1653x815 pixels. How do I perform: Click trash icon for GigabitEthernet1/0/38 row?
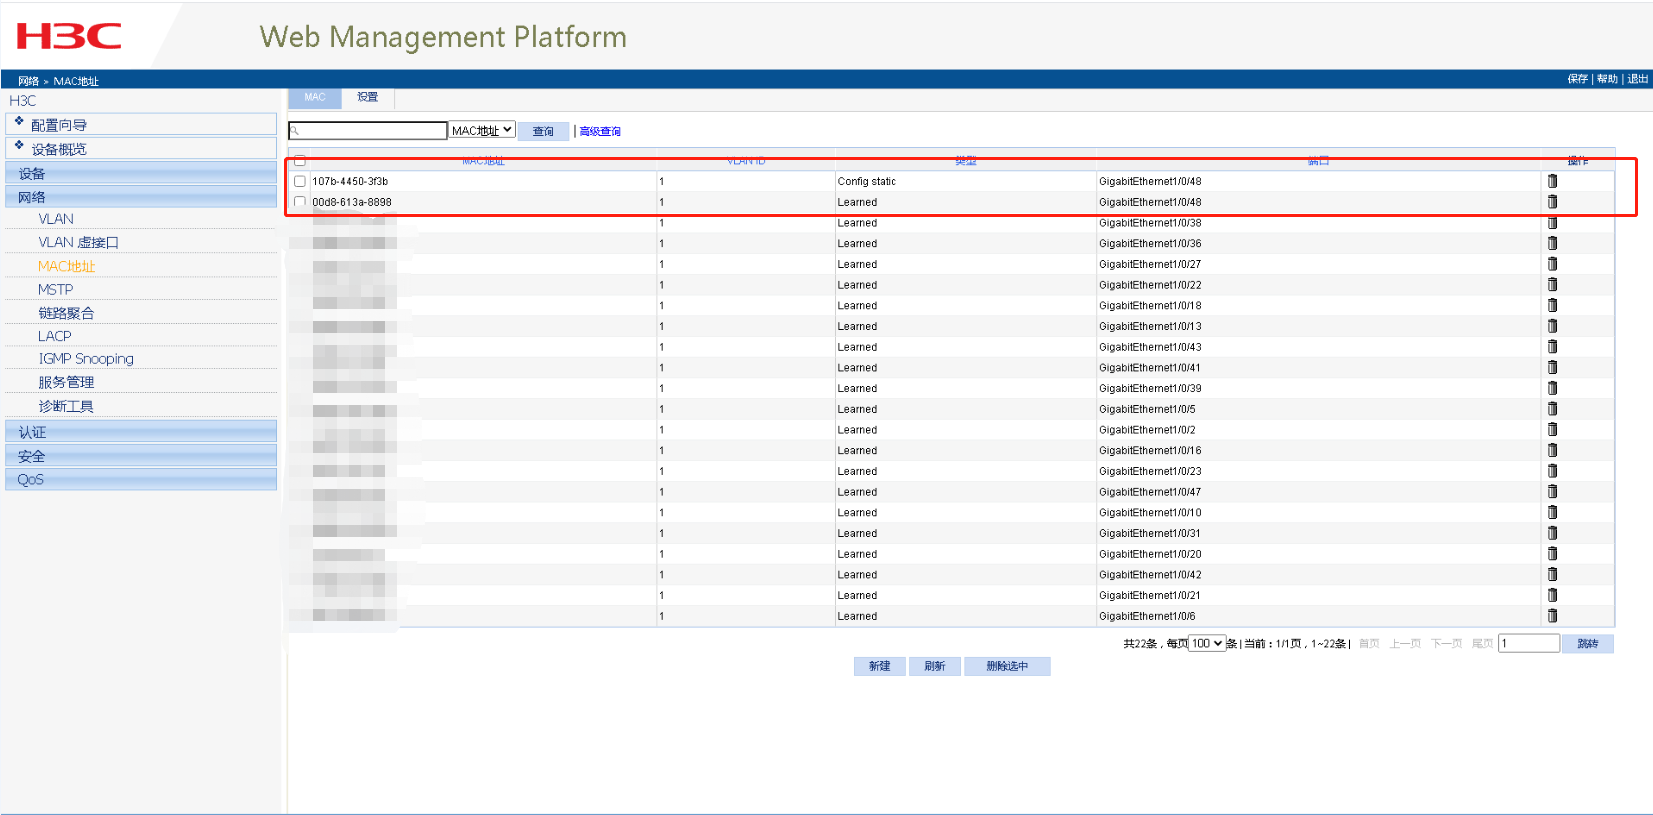(1552, 223)
